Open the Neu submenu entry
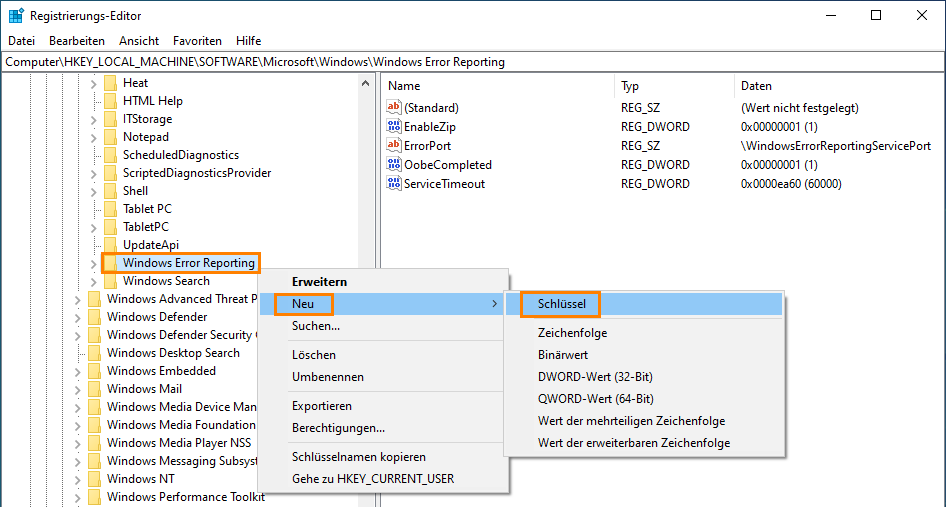 (x=384, y=304)
